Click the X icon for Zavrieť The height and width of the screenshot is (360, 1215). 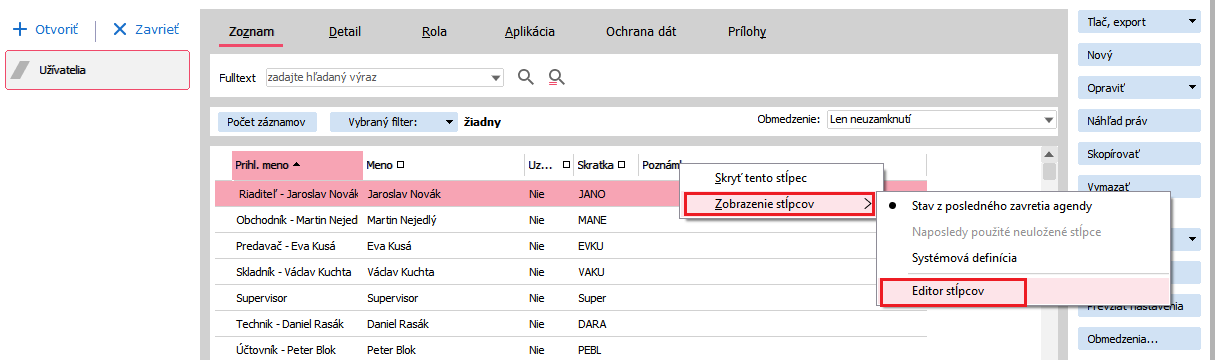(x=120, y=29)
